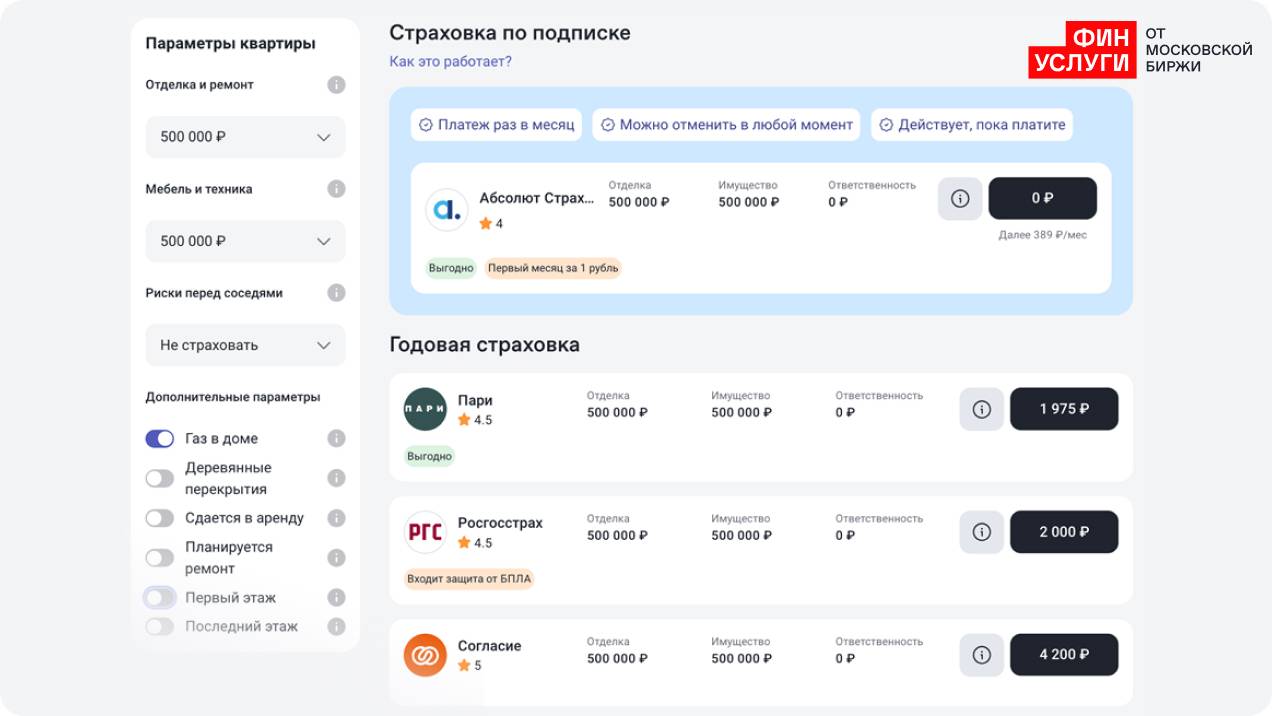The width and height of the screenshot is (1272, 716).
Task: Click info icon beside Мебель и техника
Action: (x=336, y=189)
